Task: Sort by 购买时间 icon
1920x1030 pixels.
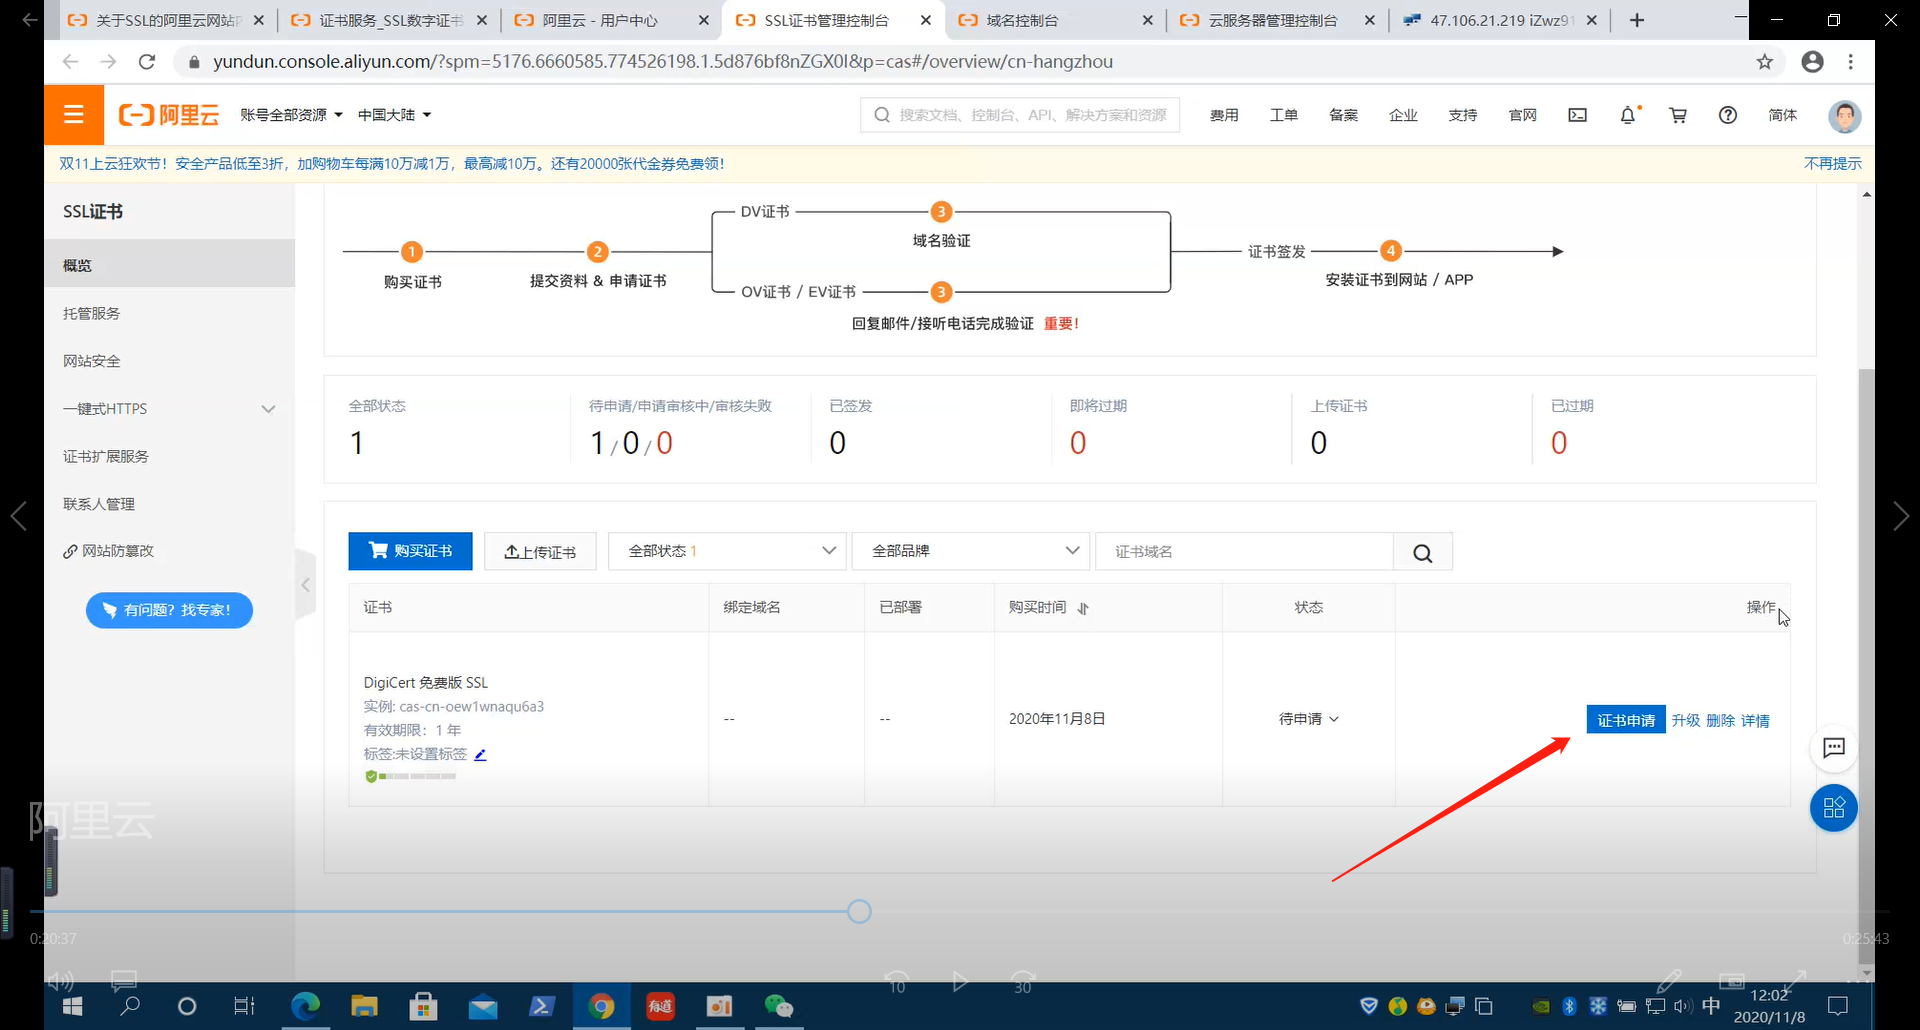Action: coord(1083,608)
